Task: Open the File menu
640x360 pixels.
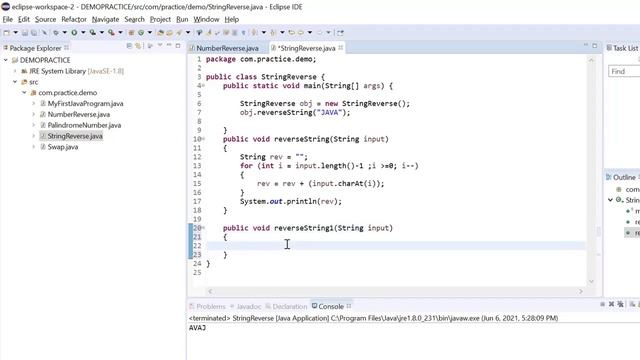Action: (8, 19)
